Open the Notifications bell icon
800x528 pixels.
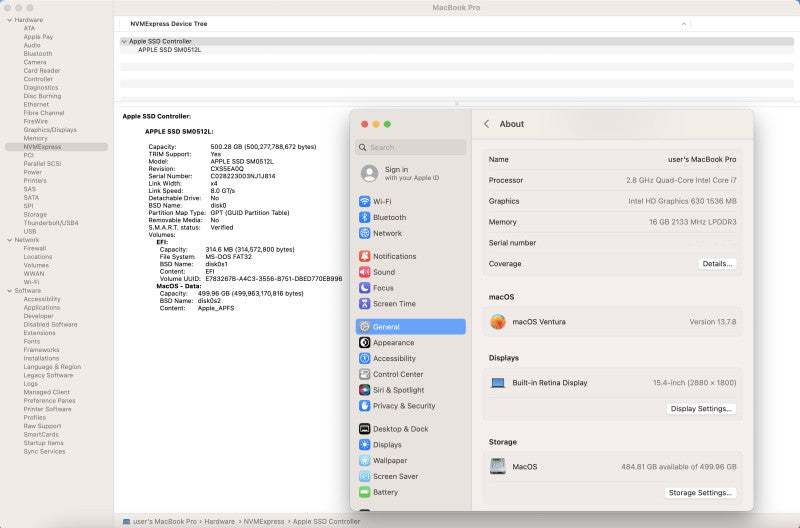point(364,256)
